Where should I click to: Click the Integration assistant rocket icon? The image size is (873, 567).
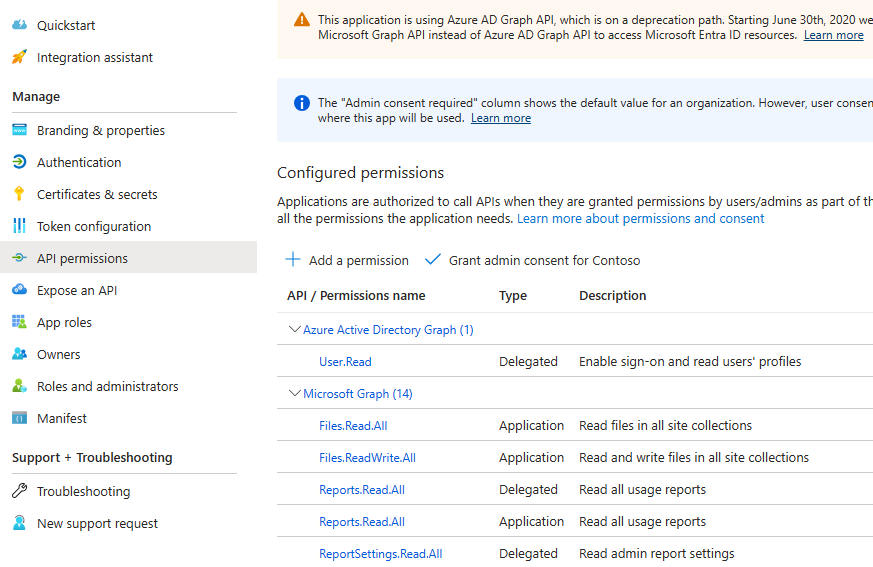tap(19, 57)
